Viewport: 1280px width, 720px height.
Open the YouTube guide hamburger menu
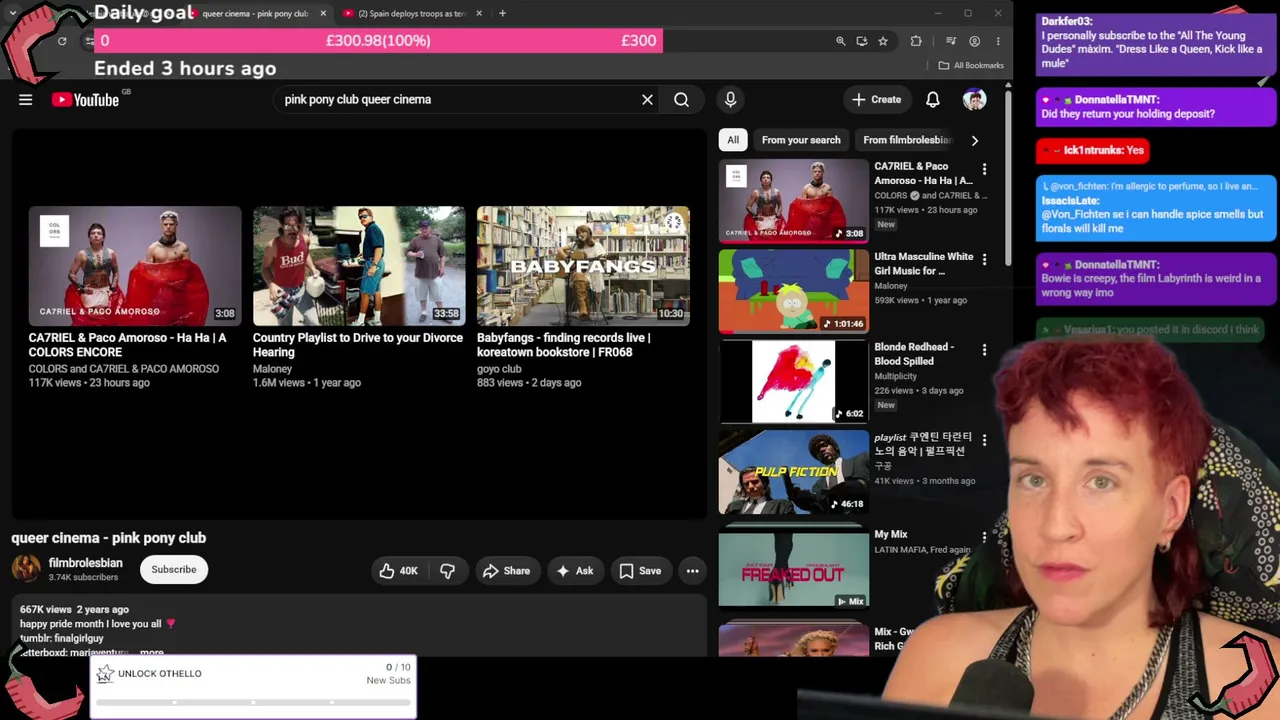point(26,99)
